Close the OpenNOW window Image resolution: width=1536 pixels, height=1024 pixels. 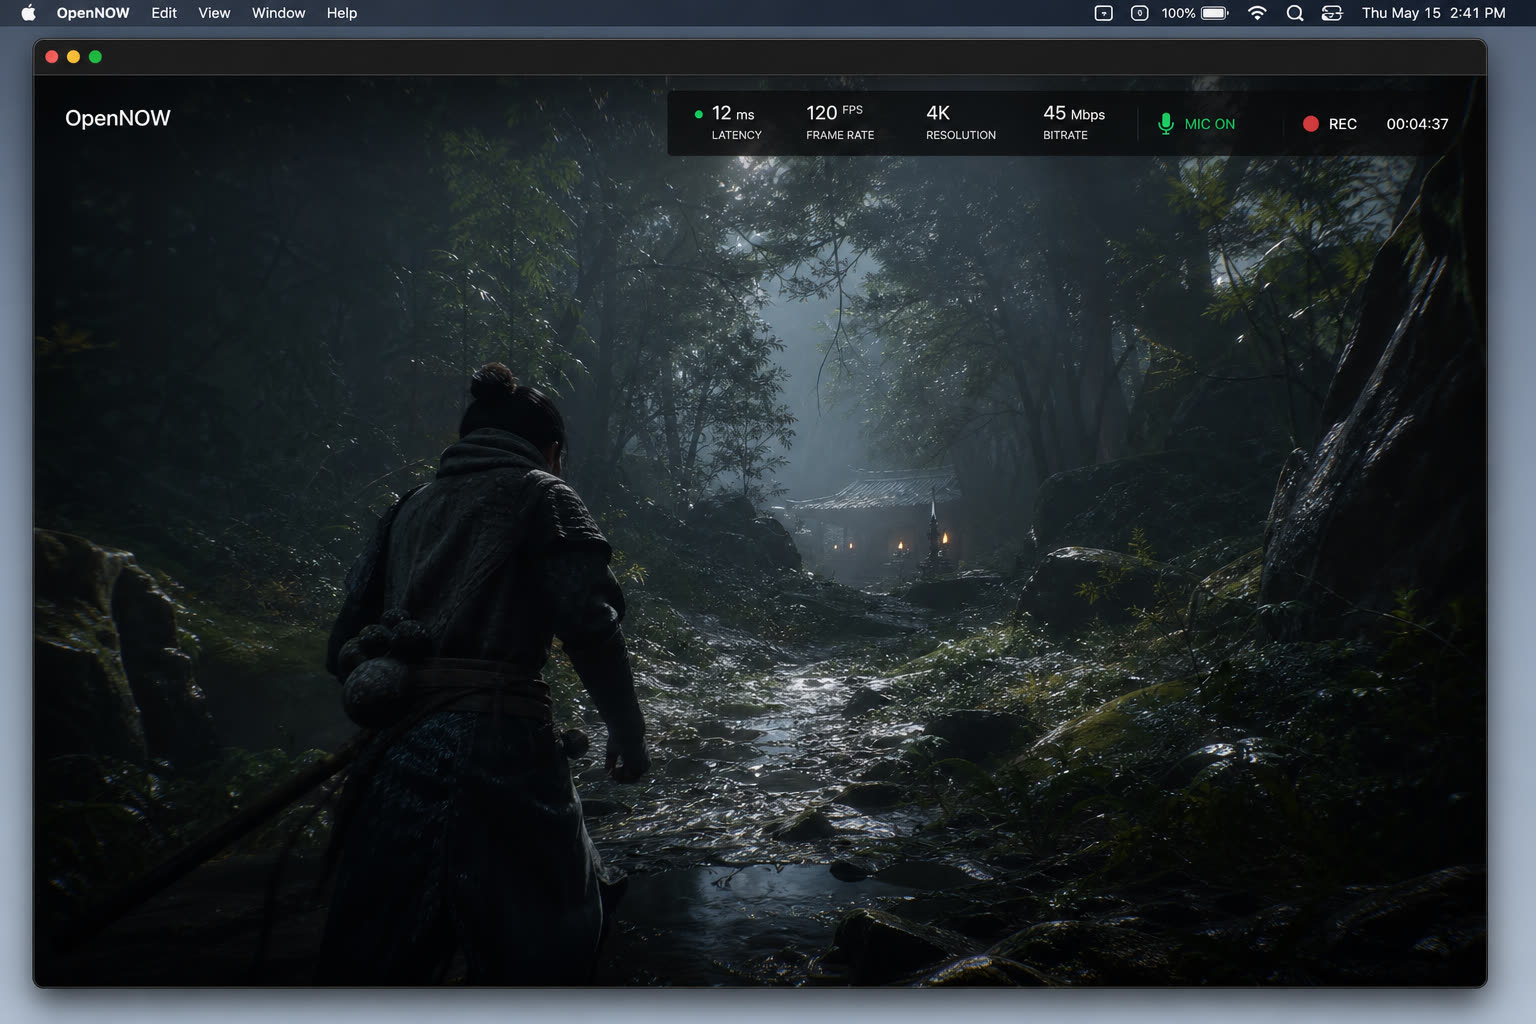tap(52, 57)
